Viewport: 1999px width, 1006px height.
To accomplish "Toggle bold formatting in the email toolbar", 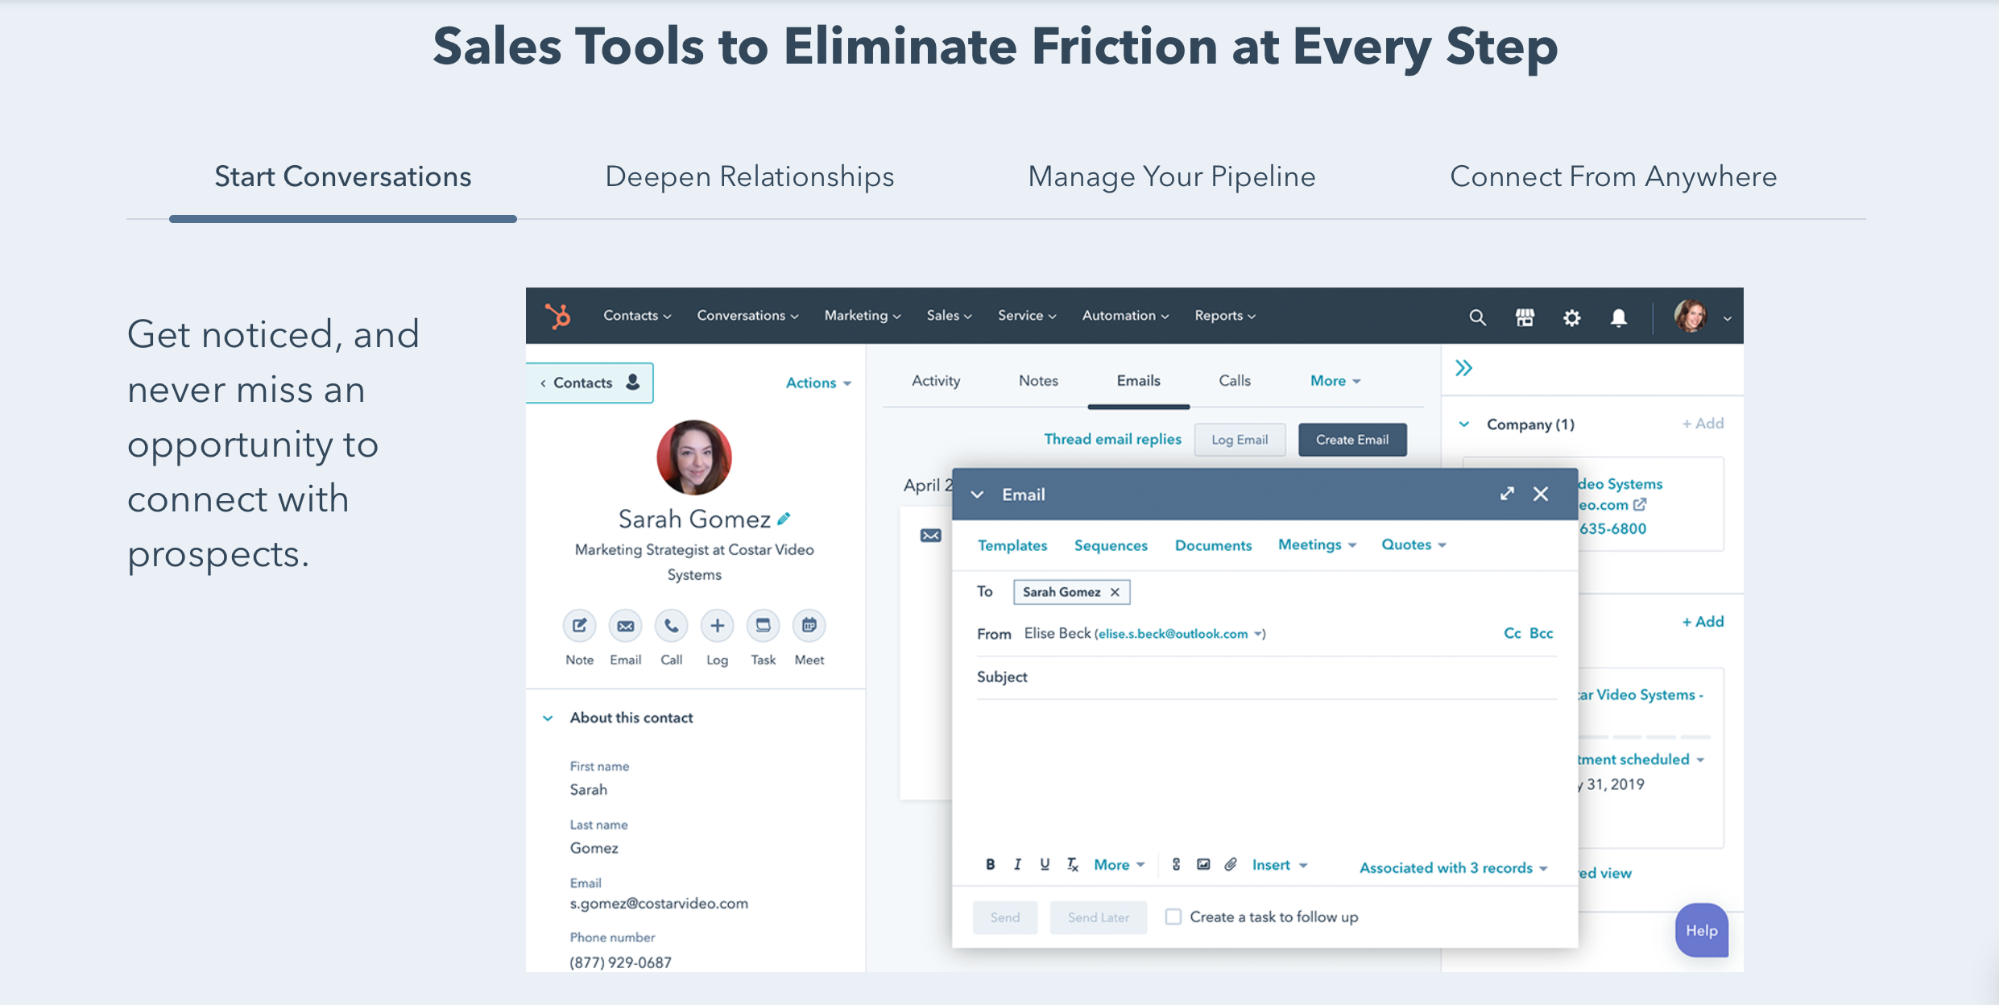I will [990, 864].
